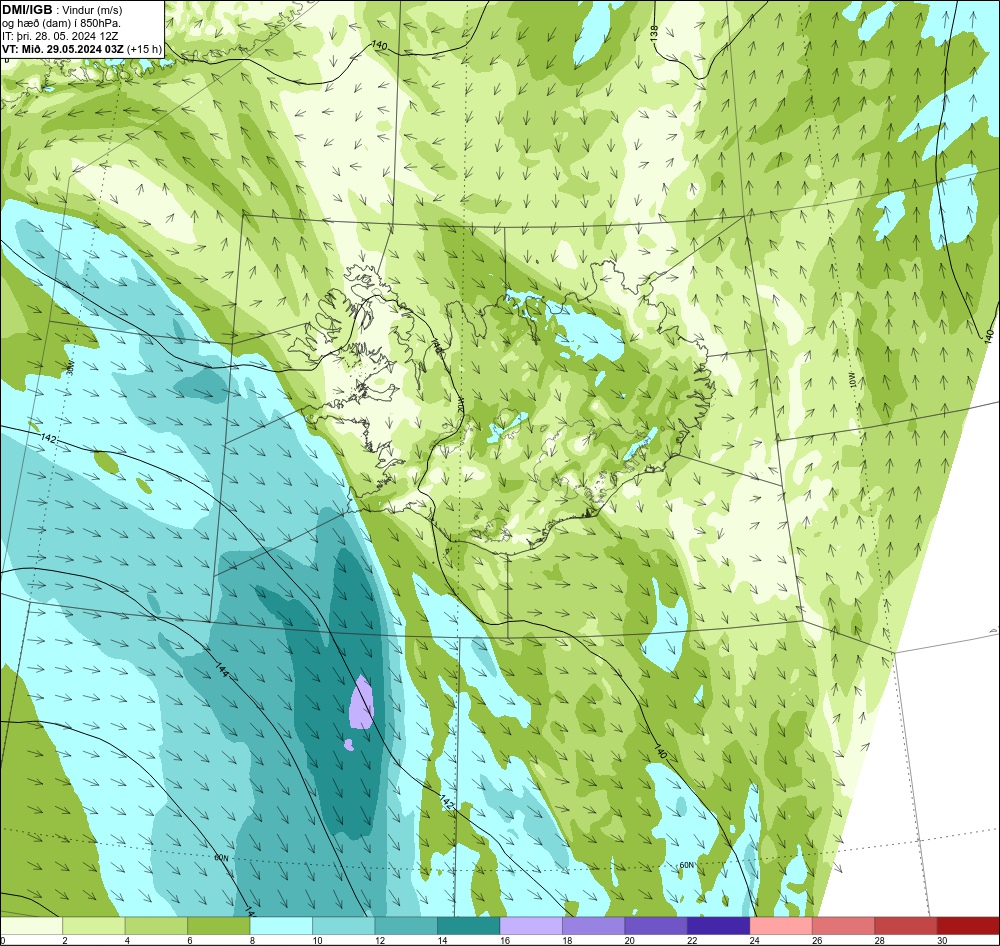Click legend tick label 8
This screenshot has height=946, width=1000.
pyautogui.click(x=253, y=940)
